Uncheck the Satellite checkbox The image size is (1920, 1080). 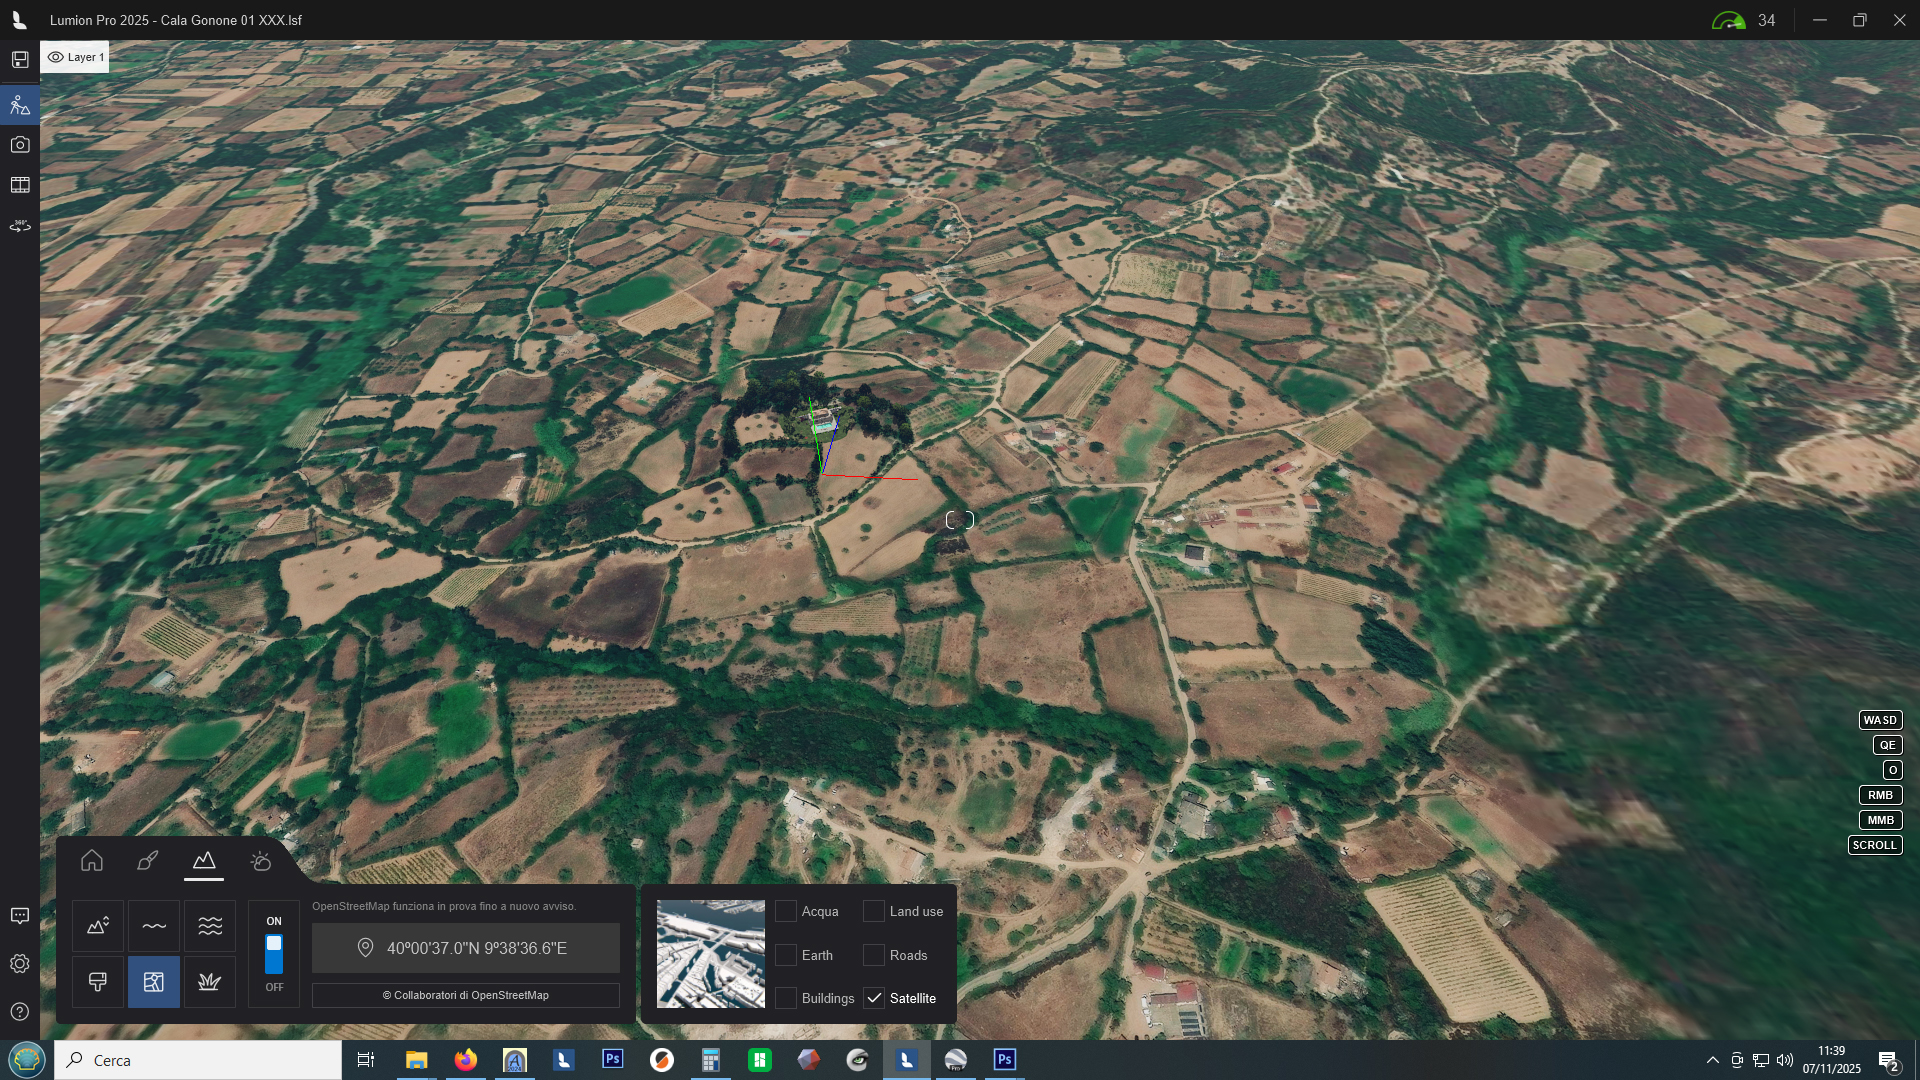pos(874,998)
